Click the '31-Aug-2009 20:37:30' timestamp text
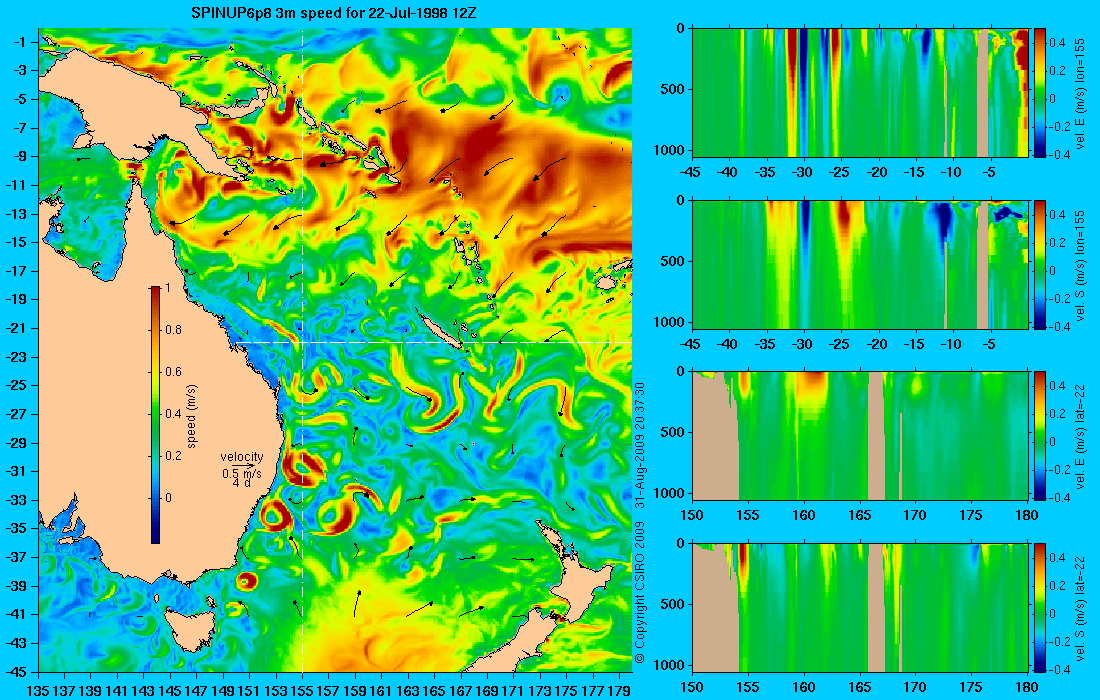This screenshot has height=700, width=1100. pyautogui.click(x=639, y=445)
